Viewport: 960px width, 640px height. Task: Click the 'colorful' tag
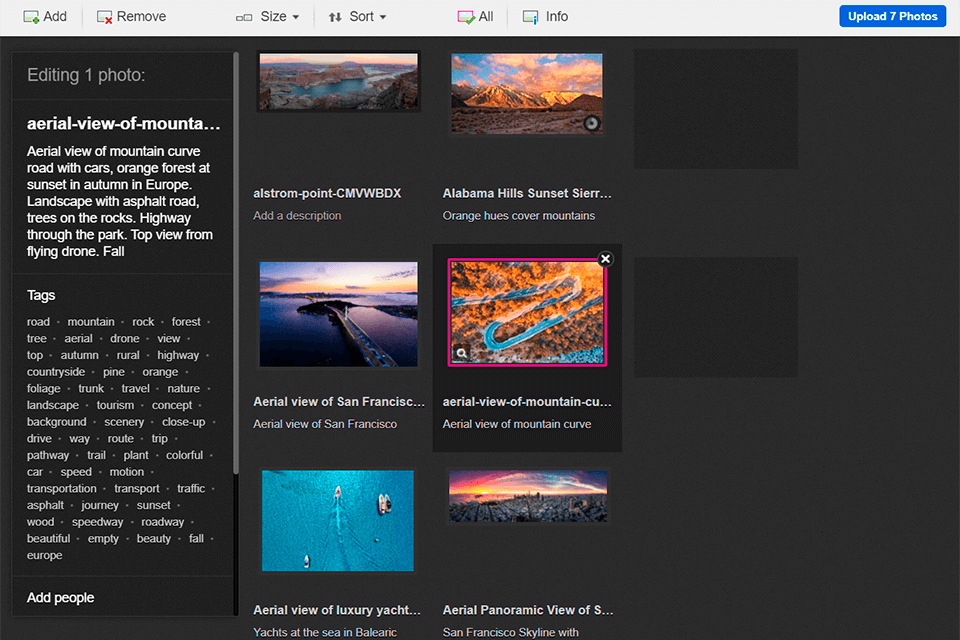[184, 455]
